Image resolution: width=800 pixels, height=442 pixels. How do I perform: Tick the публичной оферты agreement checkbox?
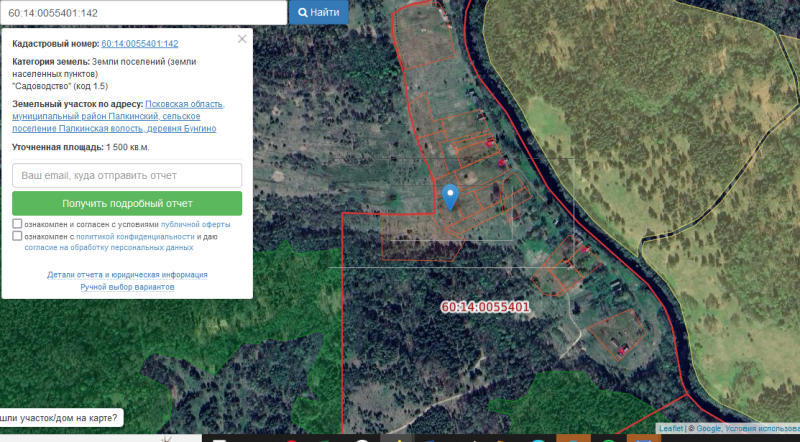click(17, 224)
